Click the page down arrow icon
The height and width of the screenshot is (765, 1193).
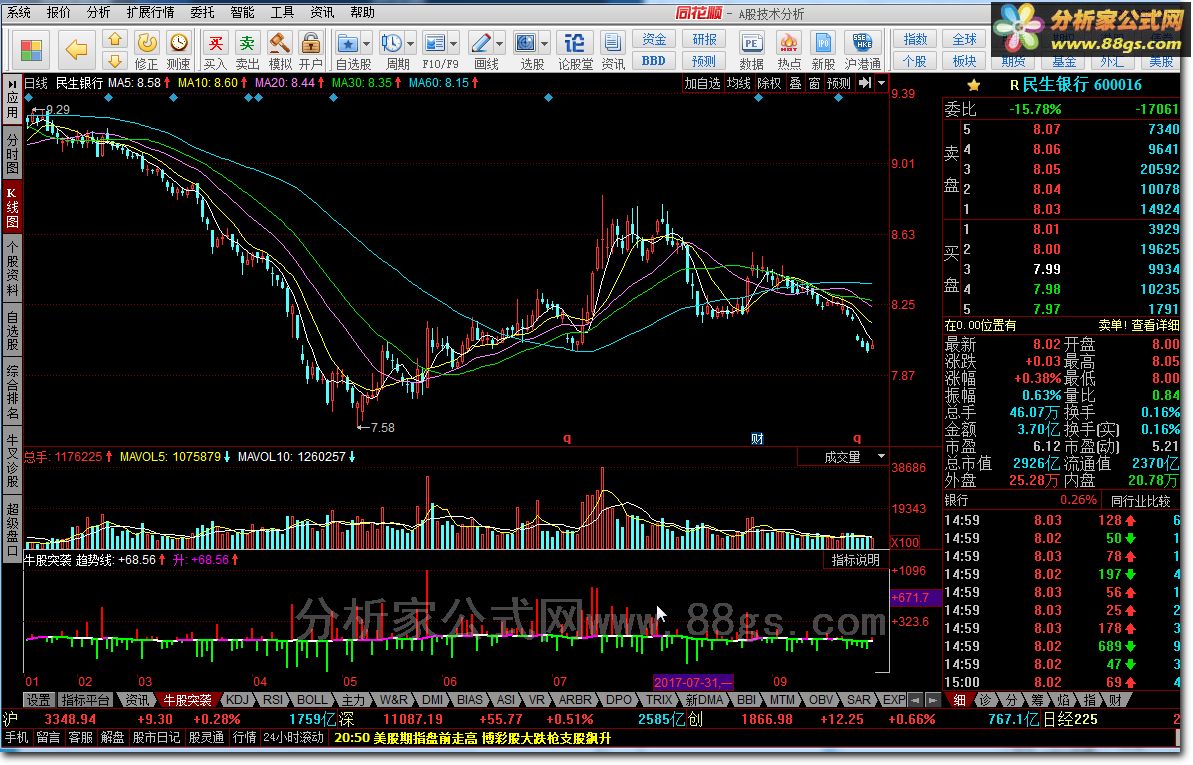(114, 60)
